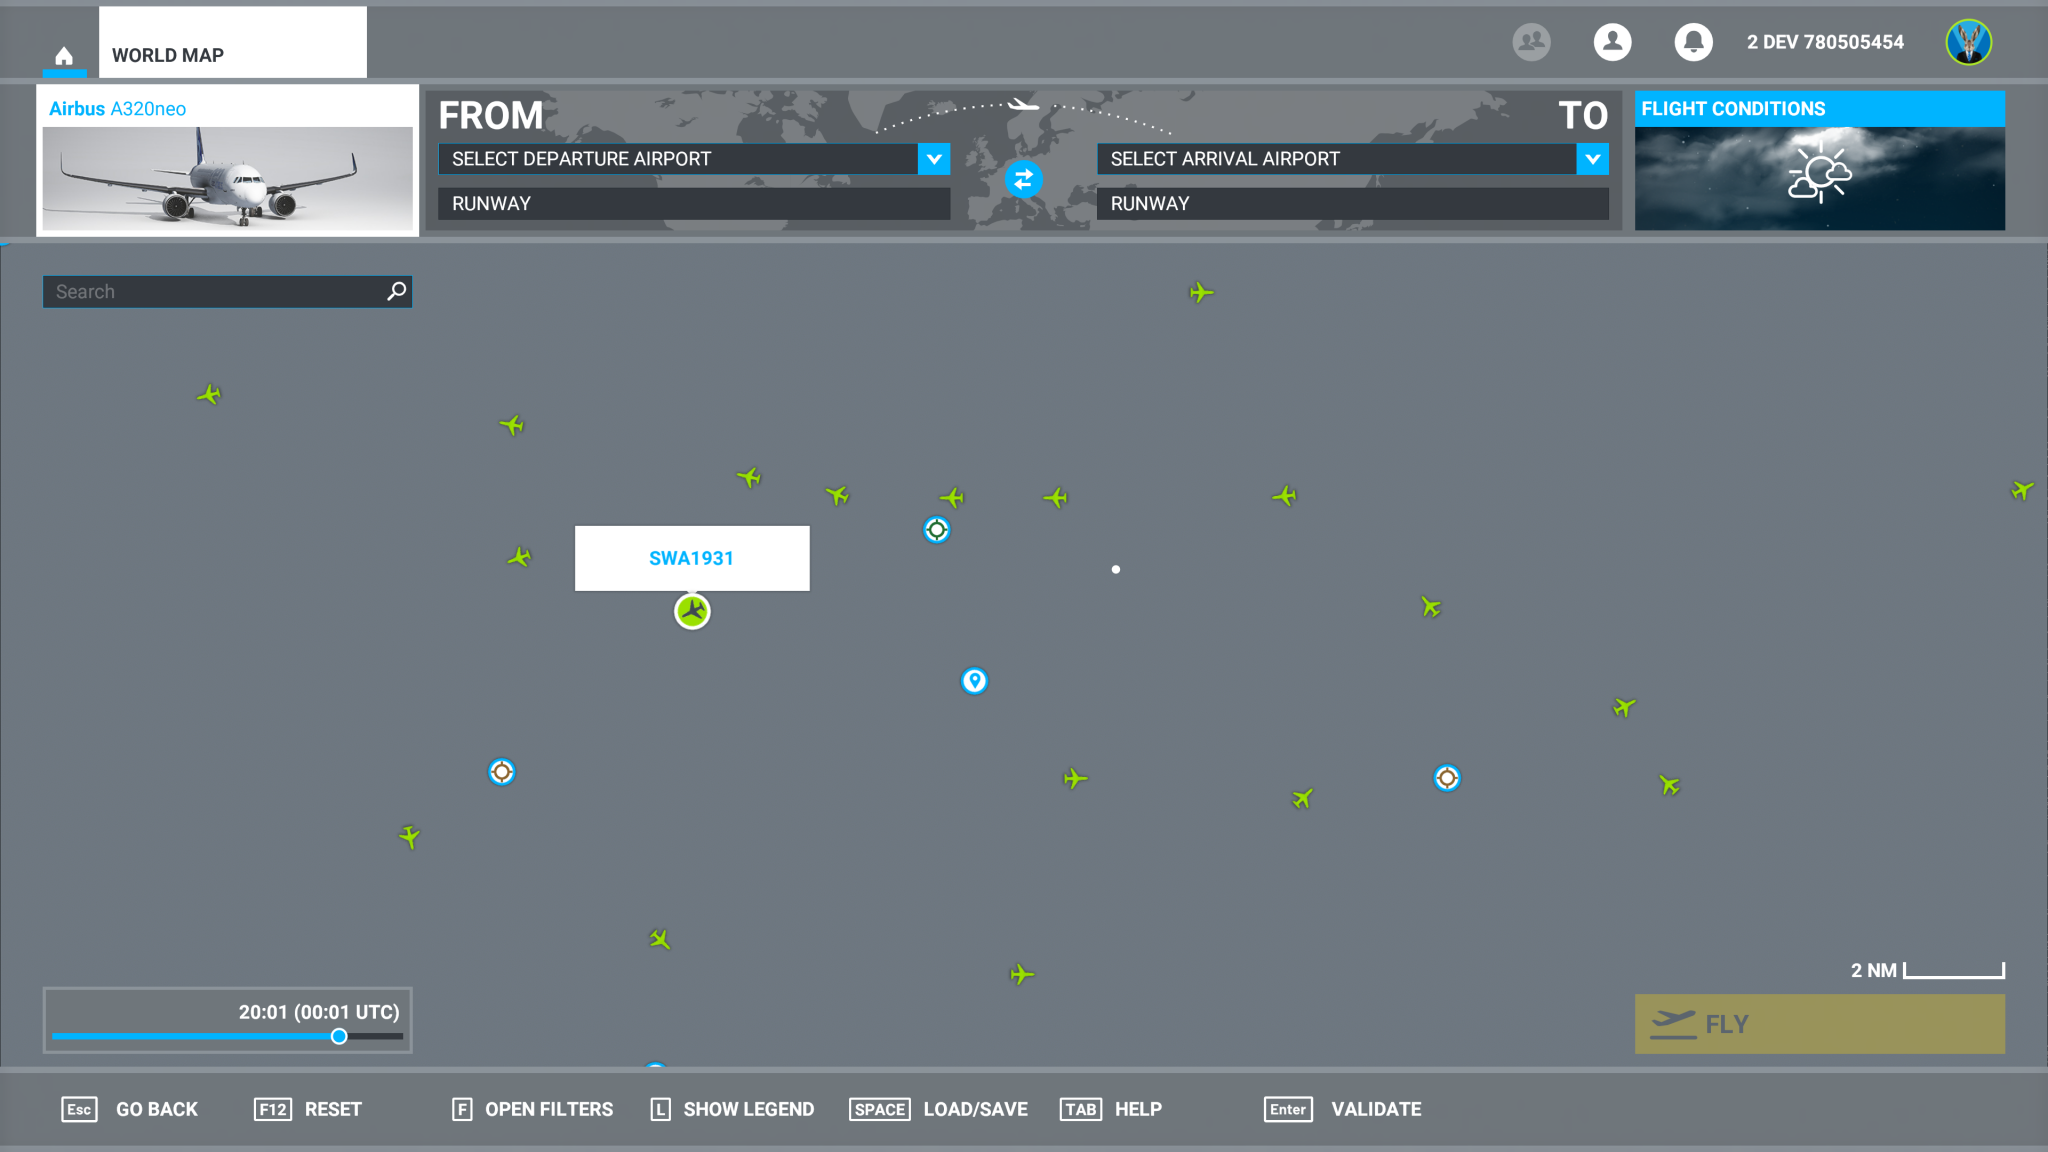
Task: Expand the departure airport dropdown arrow
Action: pyautogui.click(x=934, y=159)
